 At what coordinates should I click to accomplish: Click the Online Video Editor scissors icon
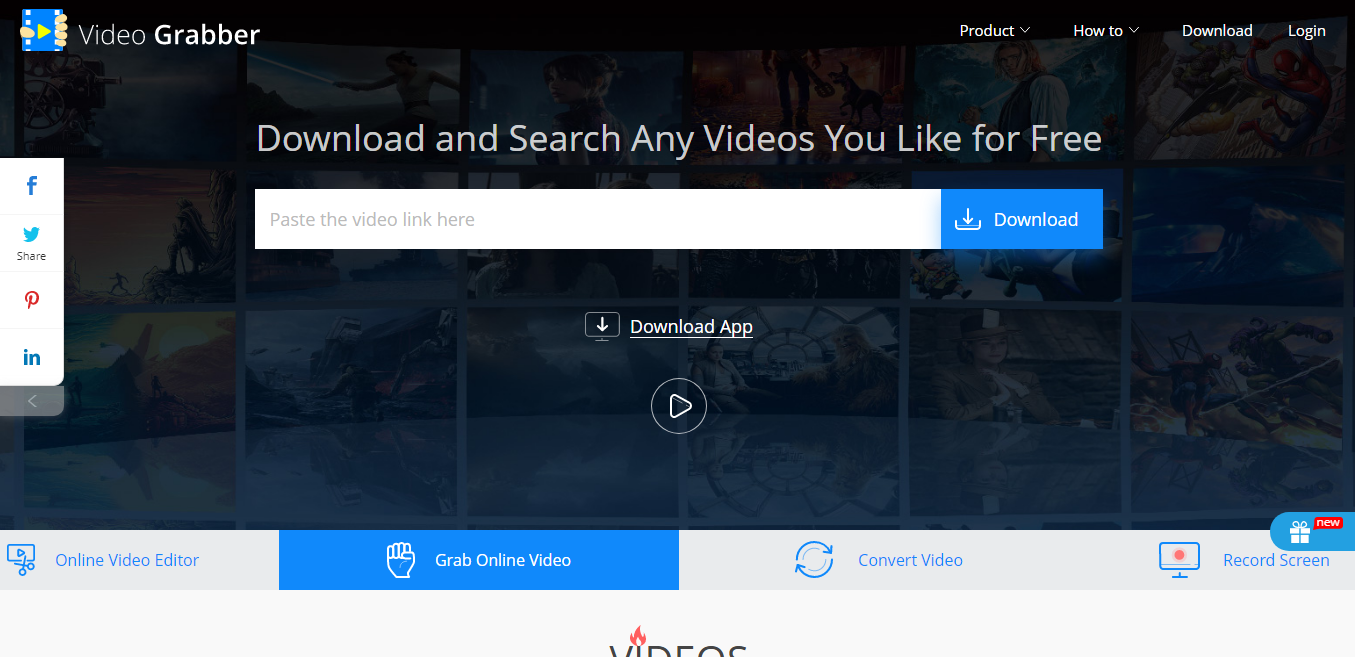point(21,560)
